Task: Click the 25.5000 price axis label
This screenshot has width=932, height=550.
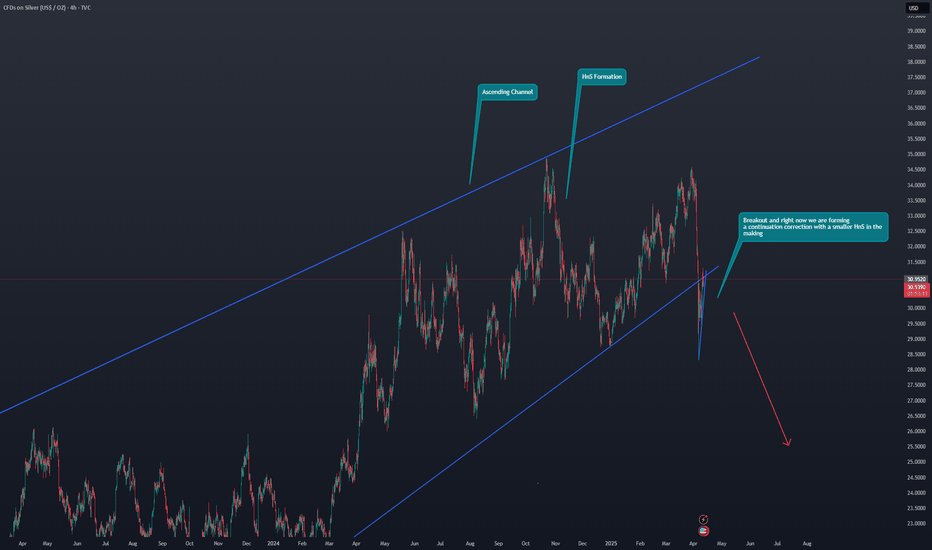Action: tap(916, 447)
